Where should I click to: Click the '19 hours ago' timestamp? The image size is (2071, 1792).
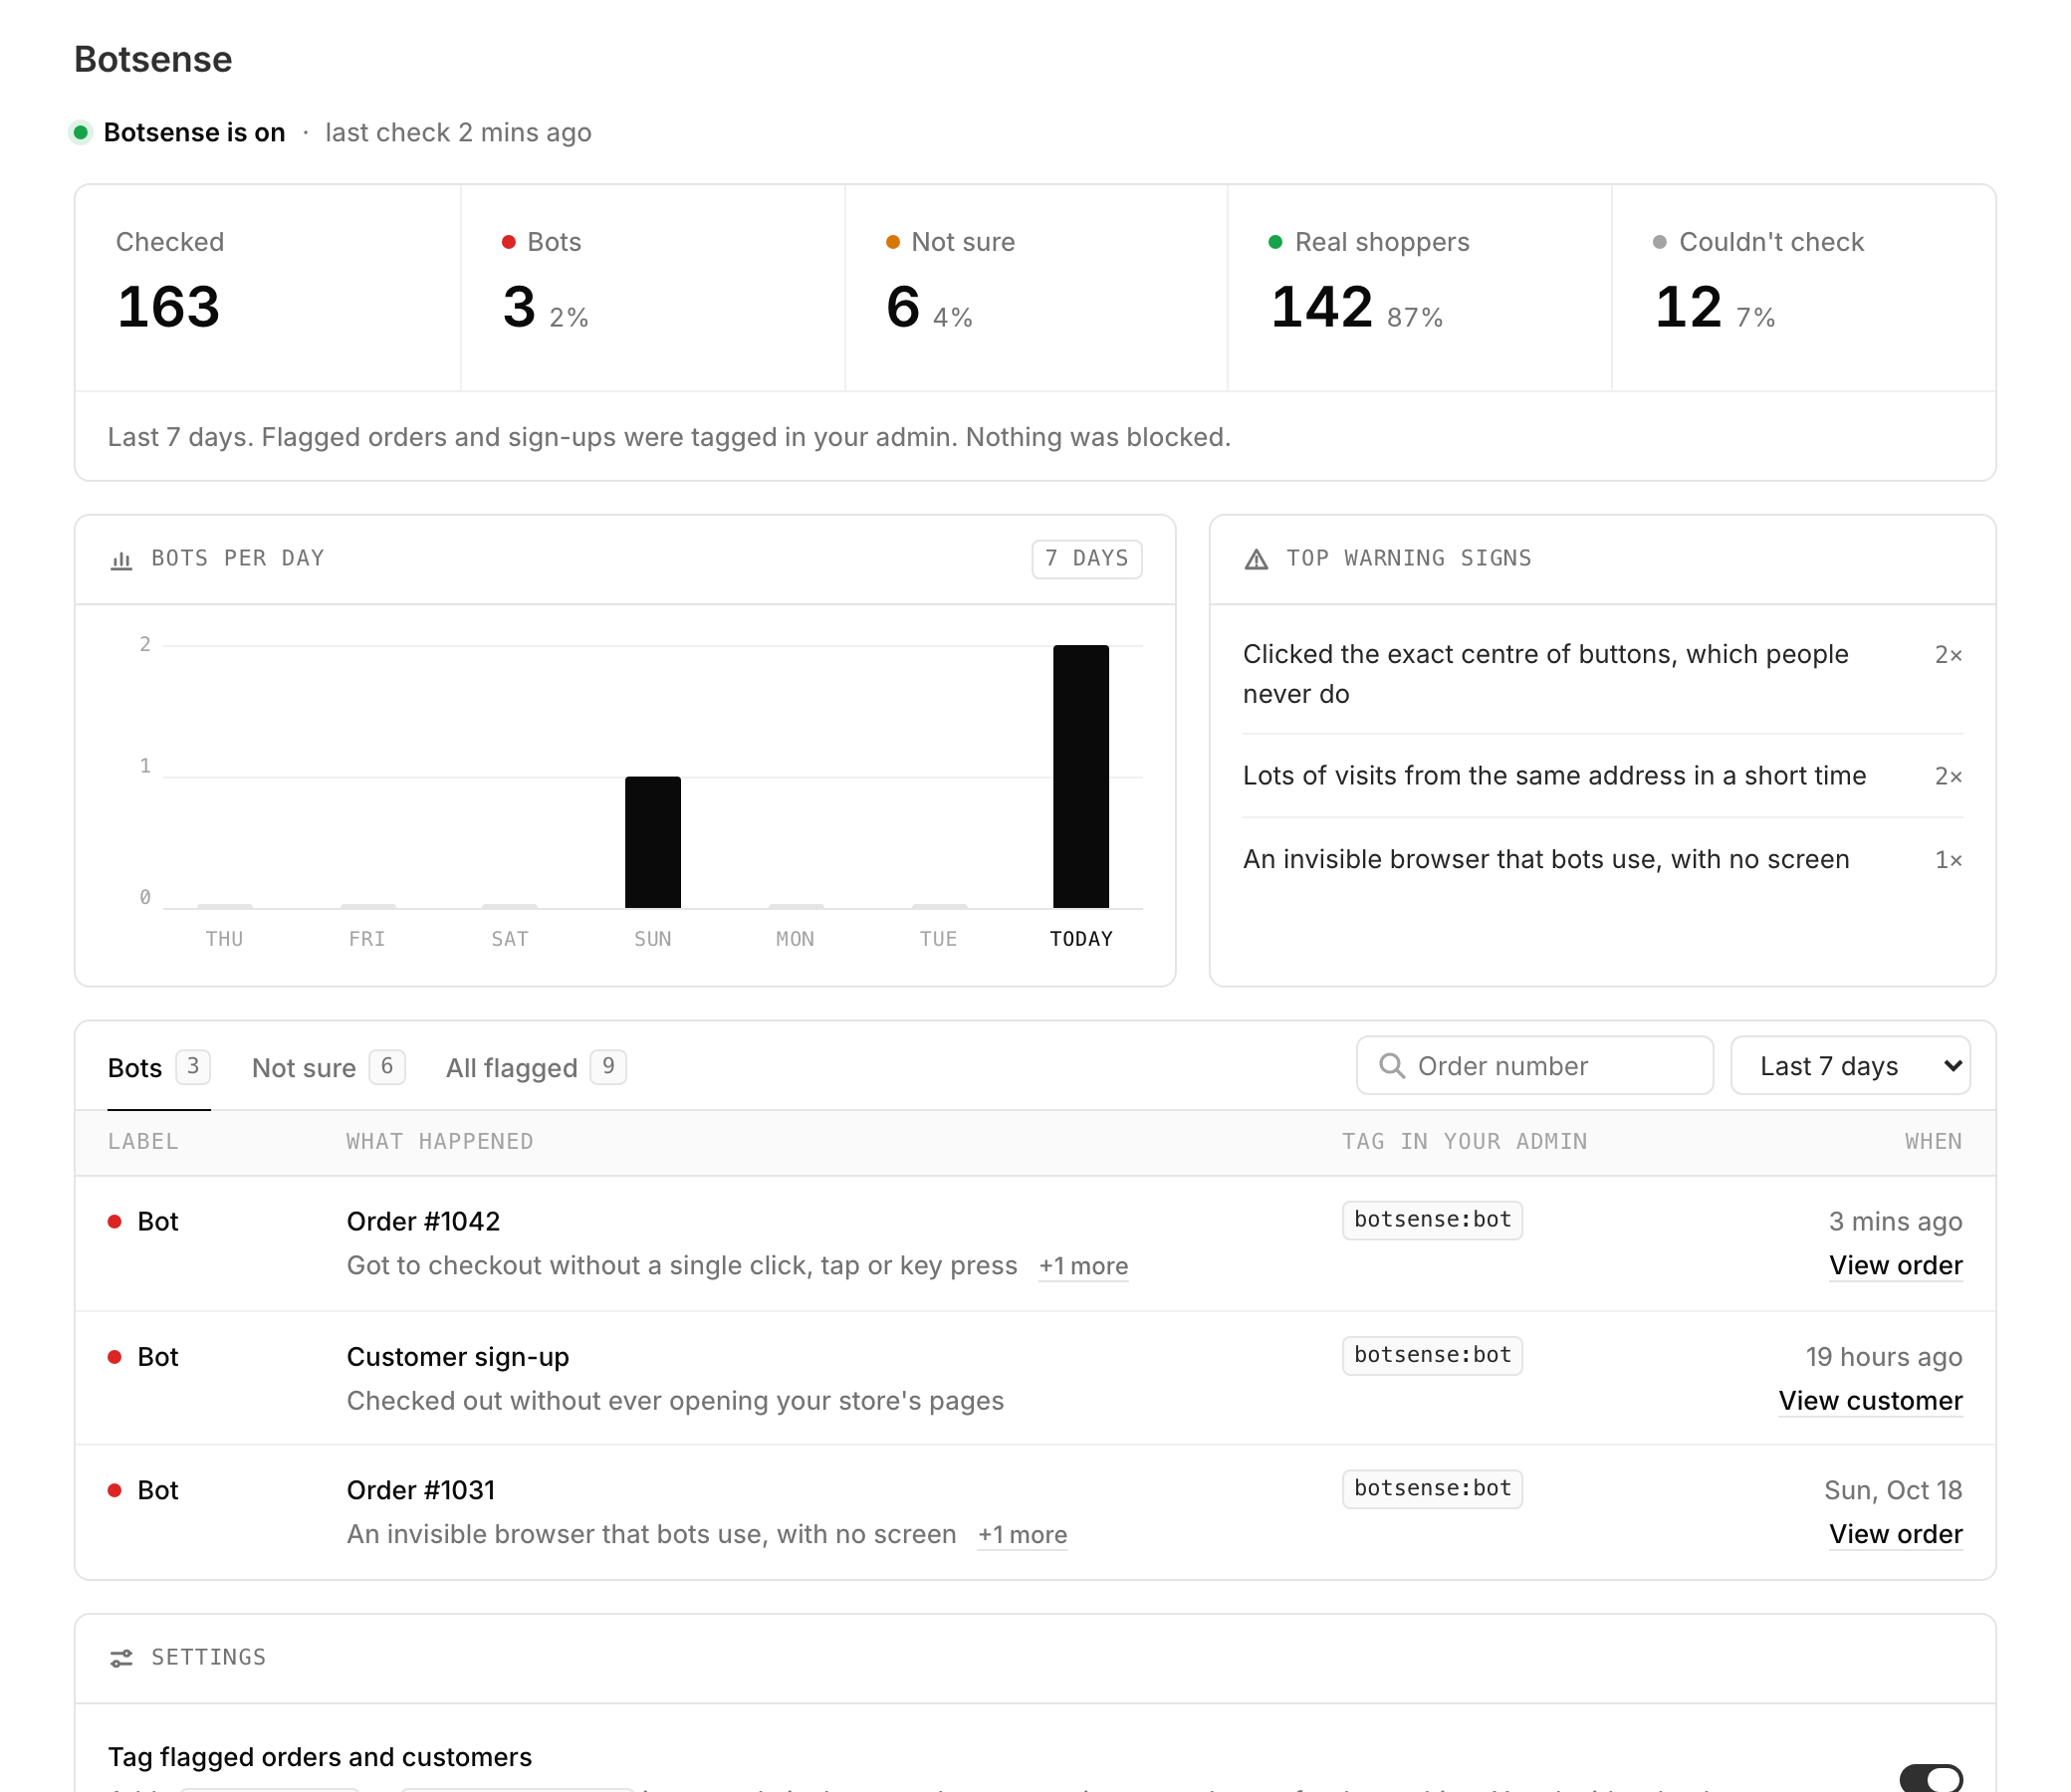pyautogui.click(x=1884, y=1357)
